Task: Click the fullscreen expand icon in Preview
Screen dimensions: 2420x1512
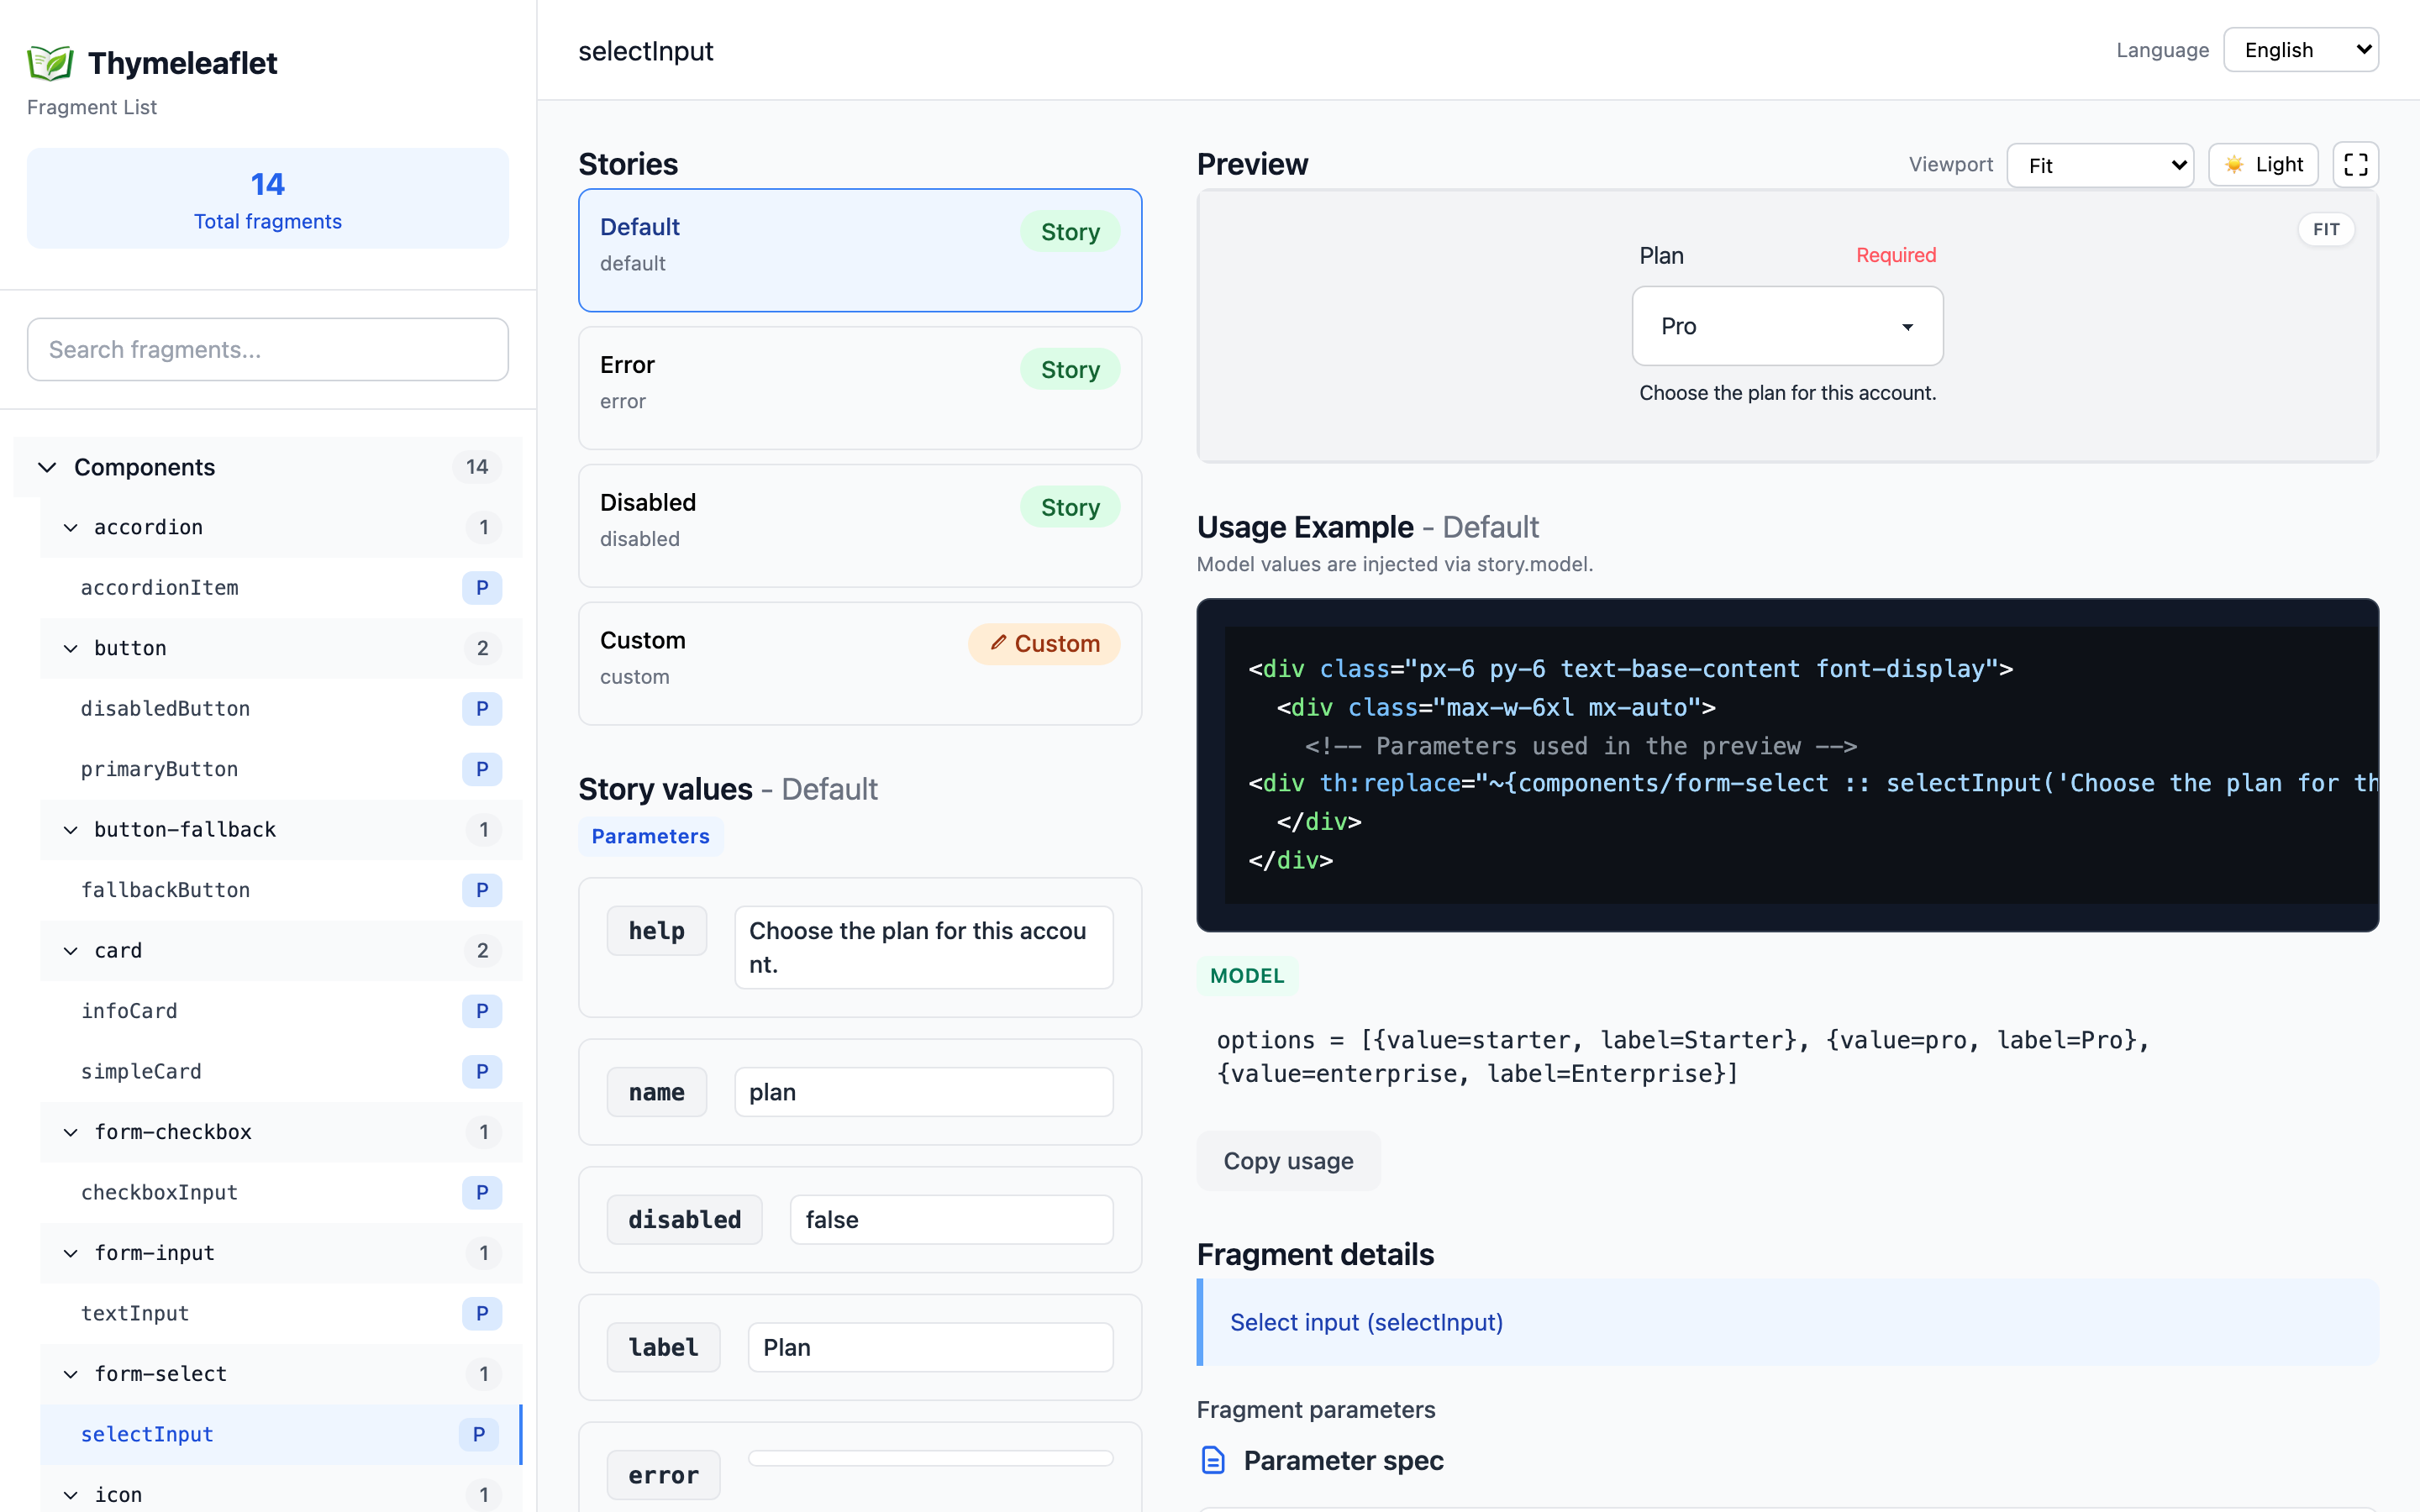Action: [2355, 164]
